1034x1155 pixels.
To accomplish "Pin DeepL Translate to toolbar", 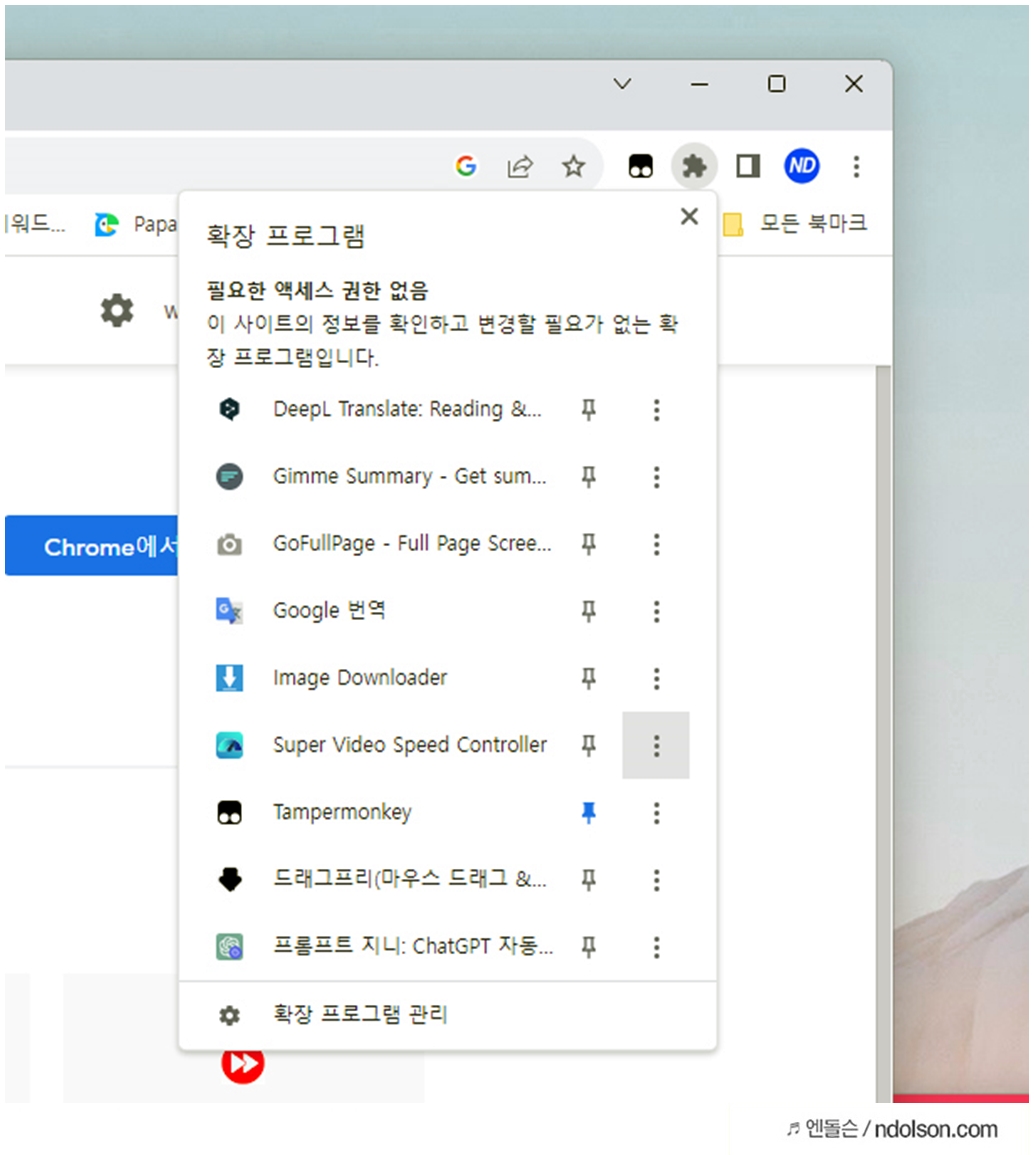I will click(x=588, y=410).
